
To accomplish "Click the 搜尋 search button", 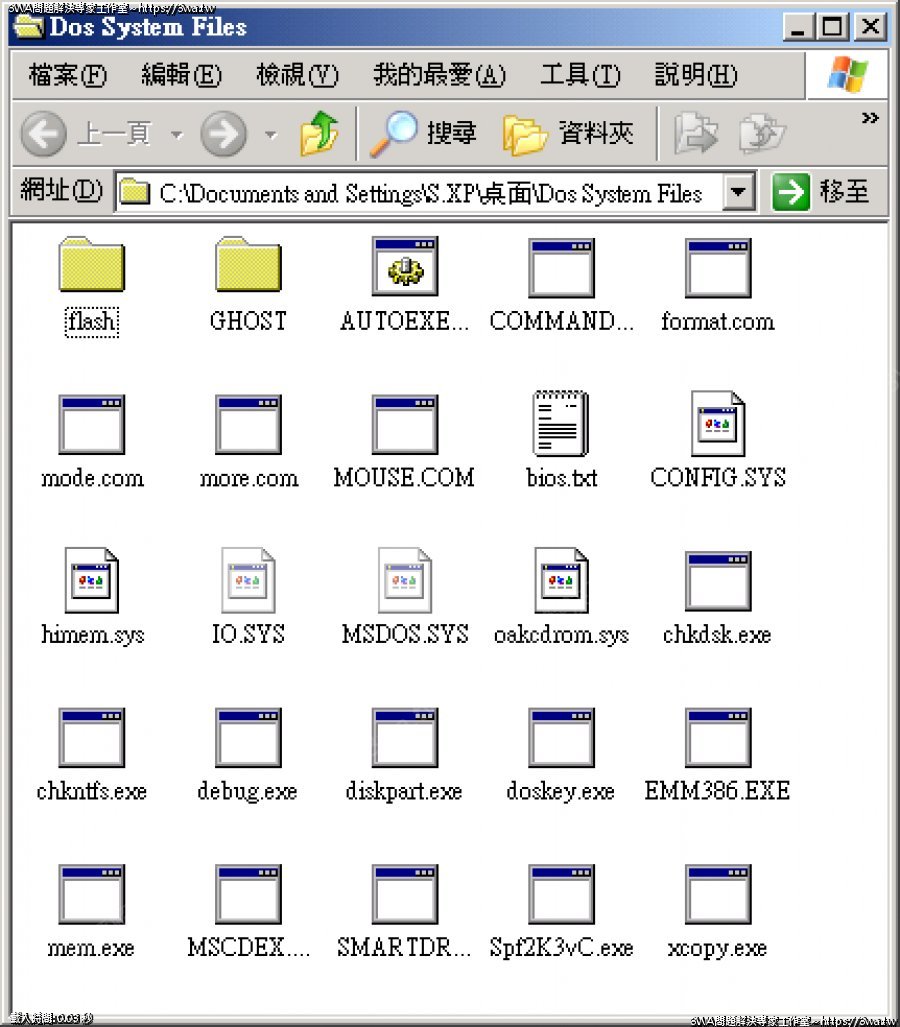I will pos(423,133).
